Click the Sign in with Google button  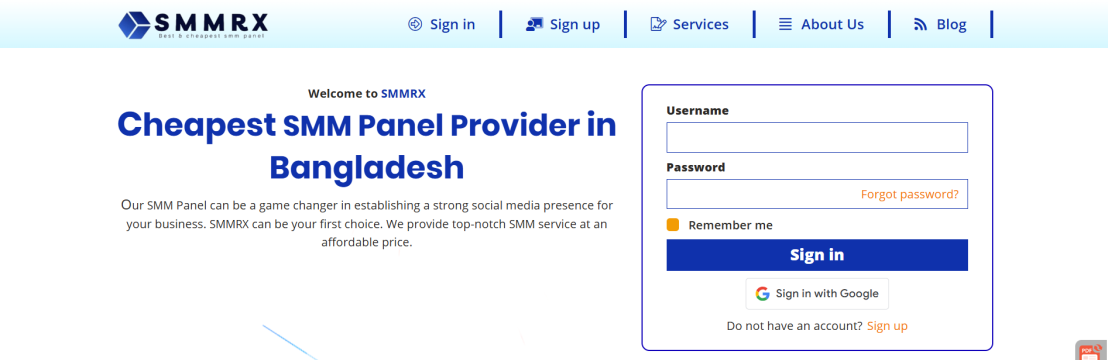817,294
